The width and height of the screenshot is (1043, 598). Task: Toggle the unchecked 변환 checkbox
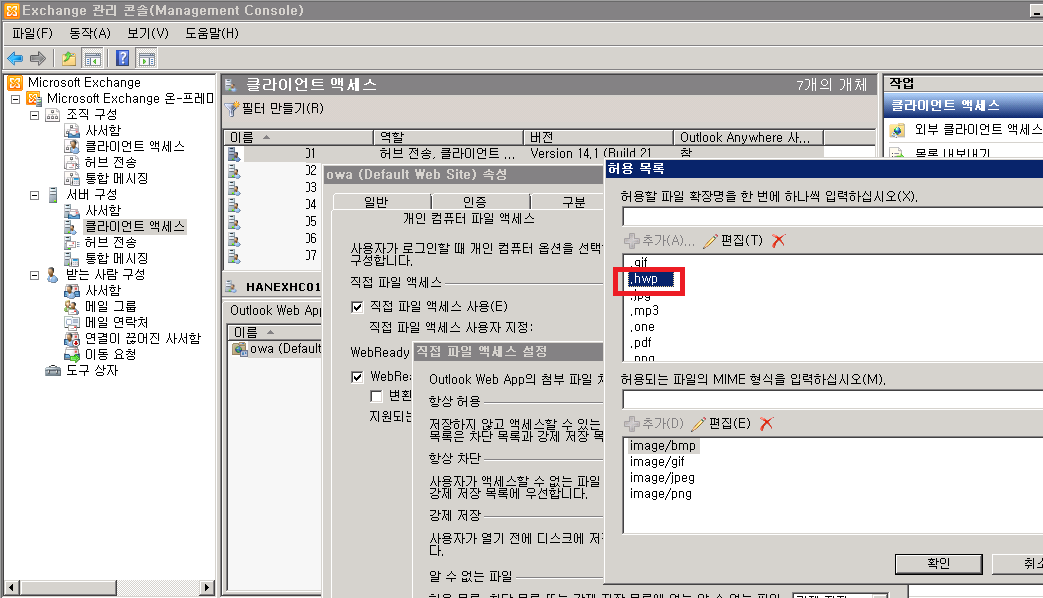pyautogui.click(x=376, y=396)
